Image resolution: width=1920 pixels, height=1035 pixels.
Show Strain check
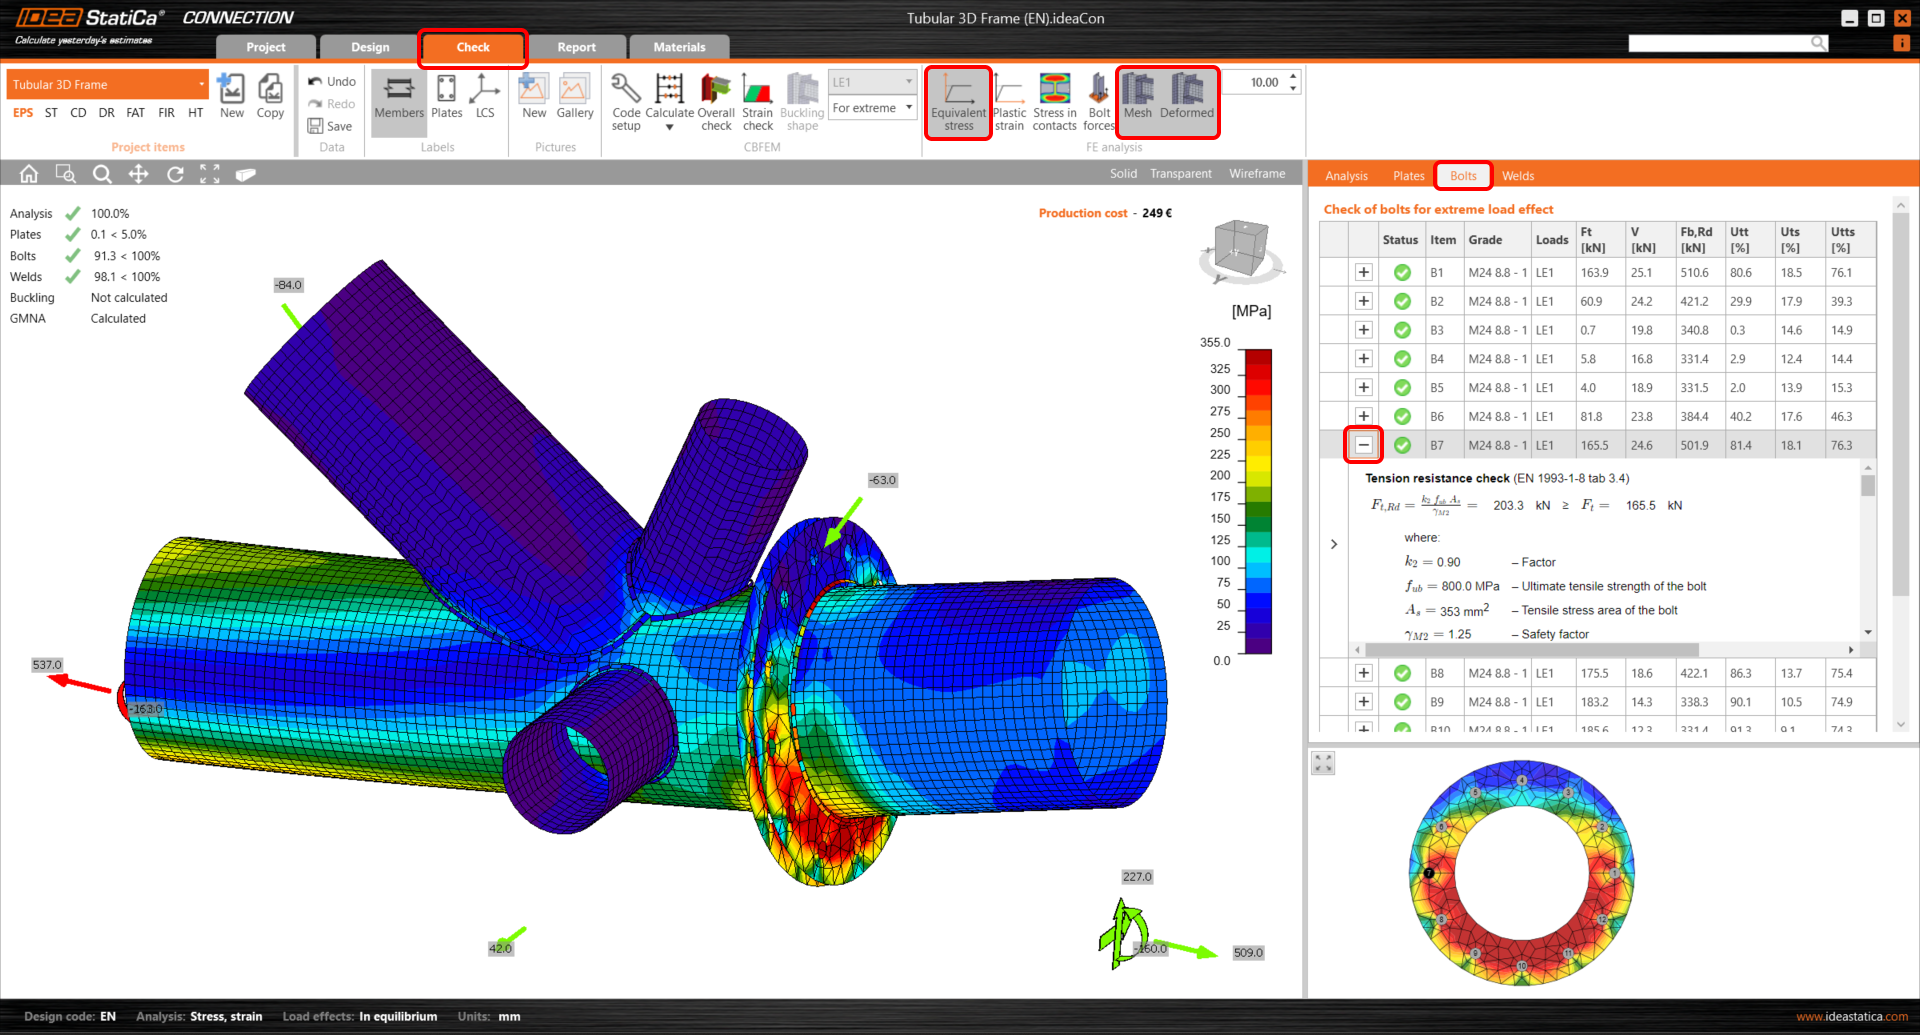pyautogui.click(x=758, y=102)
